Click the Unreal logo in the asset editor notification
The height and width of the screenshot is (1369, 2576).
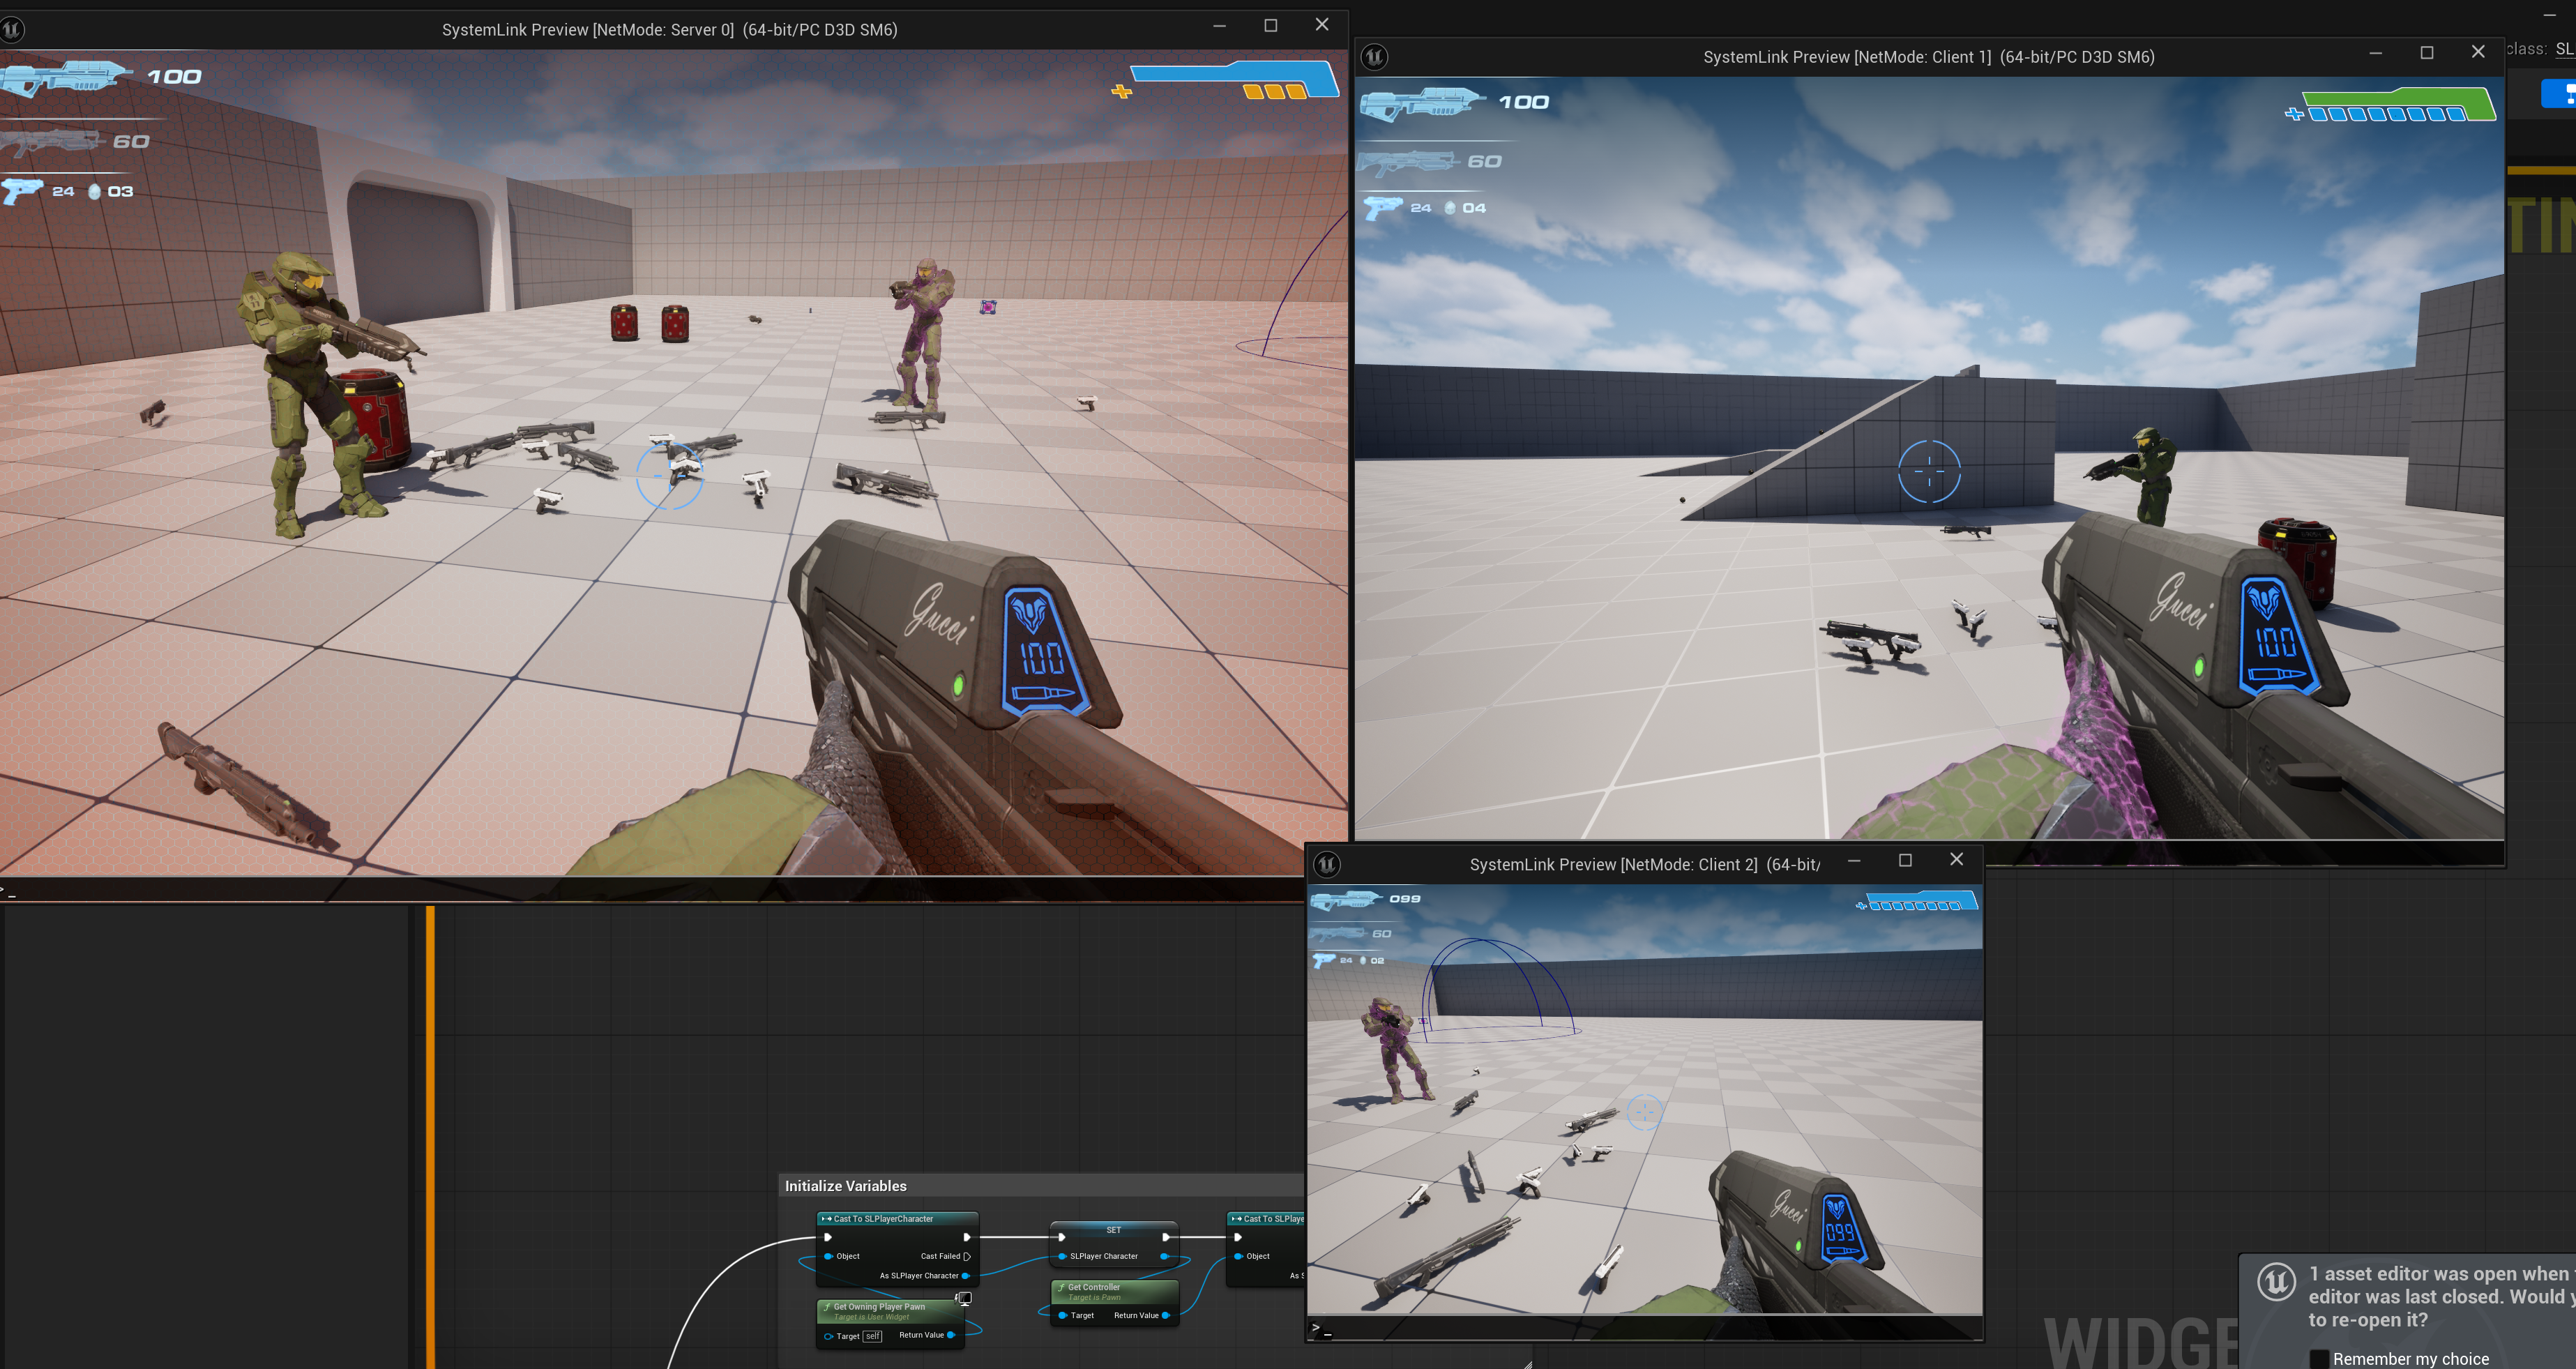[x=2277, y=1281]
